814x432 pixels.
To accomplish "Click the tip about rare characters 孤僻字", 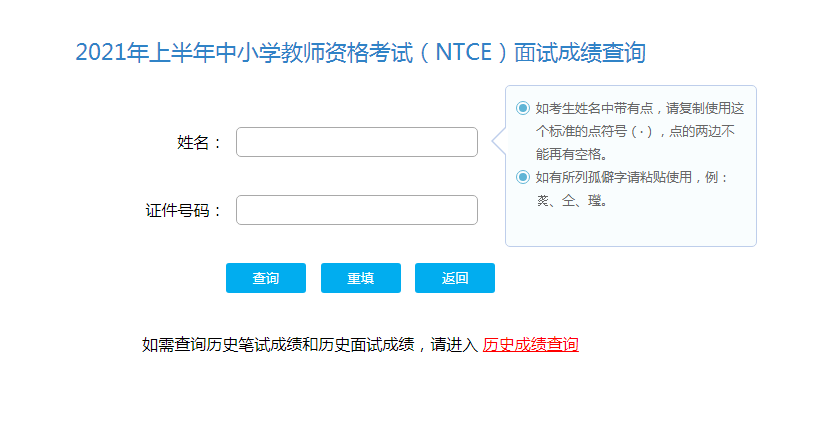I will [x=630, y=177].
